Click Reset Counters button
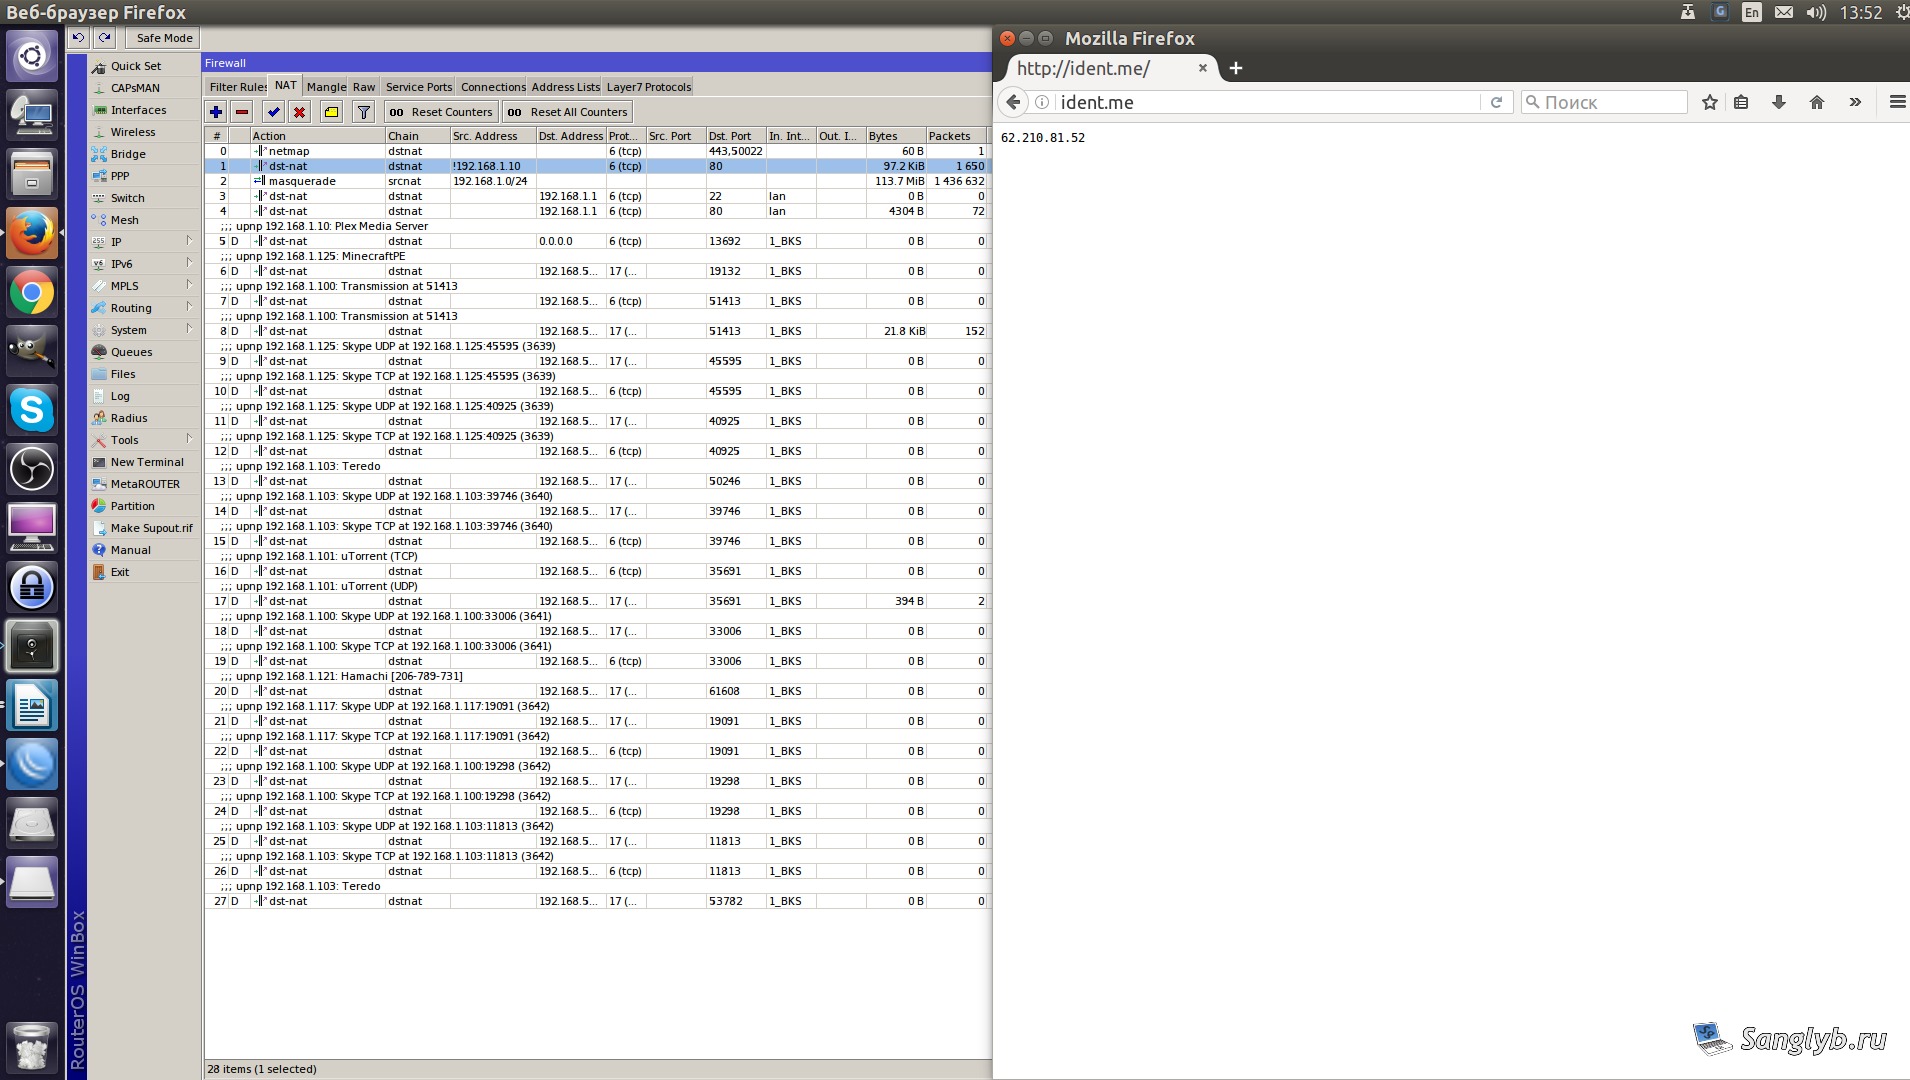1910x1080 pixels. point(441,112)
